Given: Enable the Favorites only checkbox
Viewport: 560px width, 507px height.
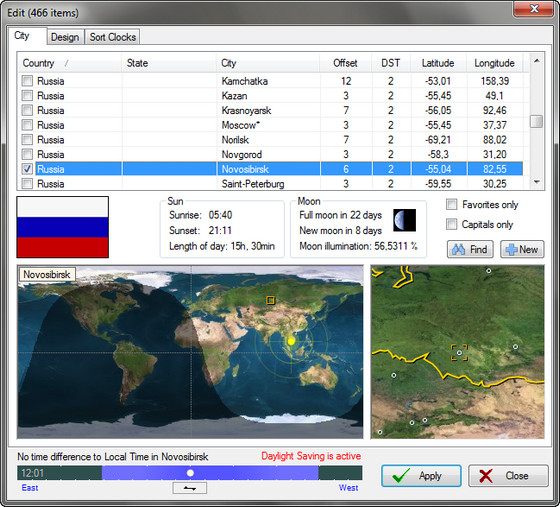Looking at the screenshot, I should [452, 205].
